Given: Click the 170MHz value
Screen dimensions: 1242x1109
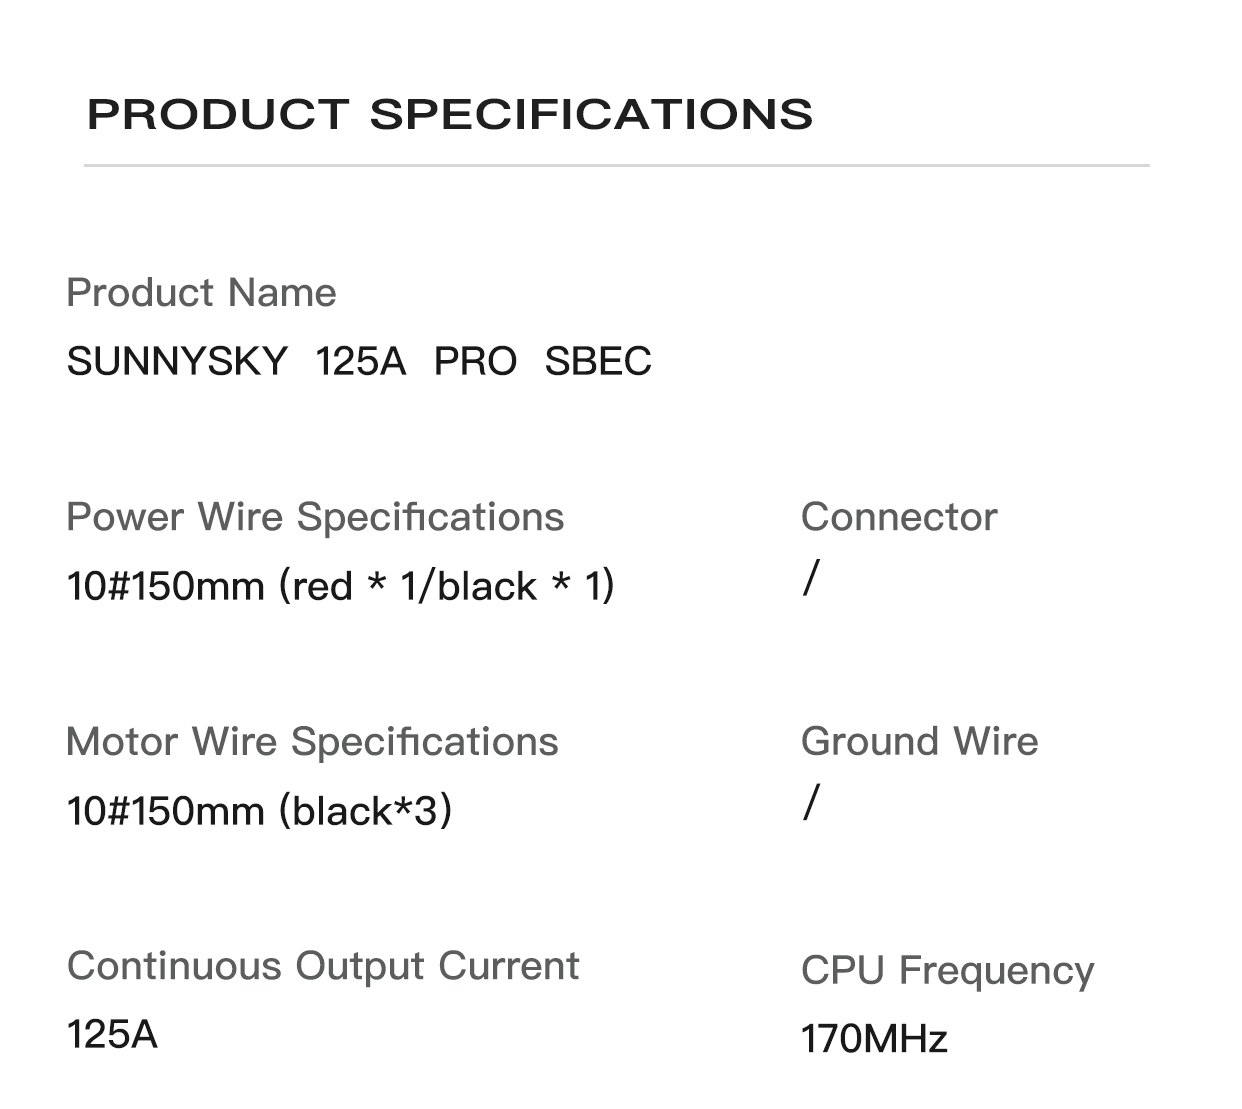Looking at the screenshot, I should [x=874, y=1039].
